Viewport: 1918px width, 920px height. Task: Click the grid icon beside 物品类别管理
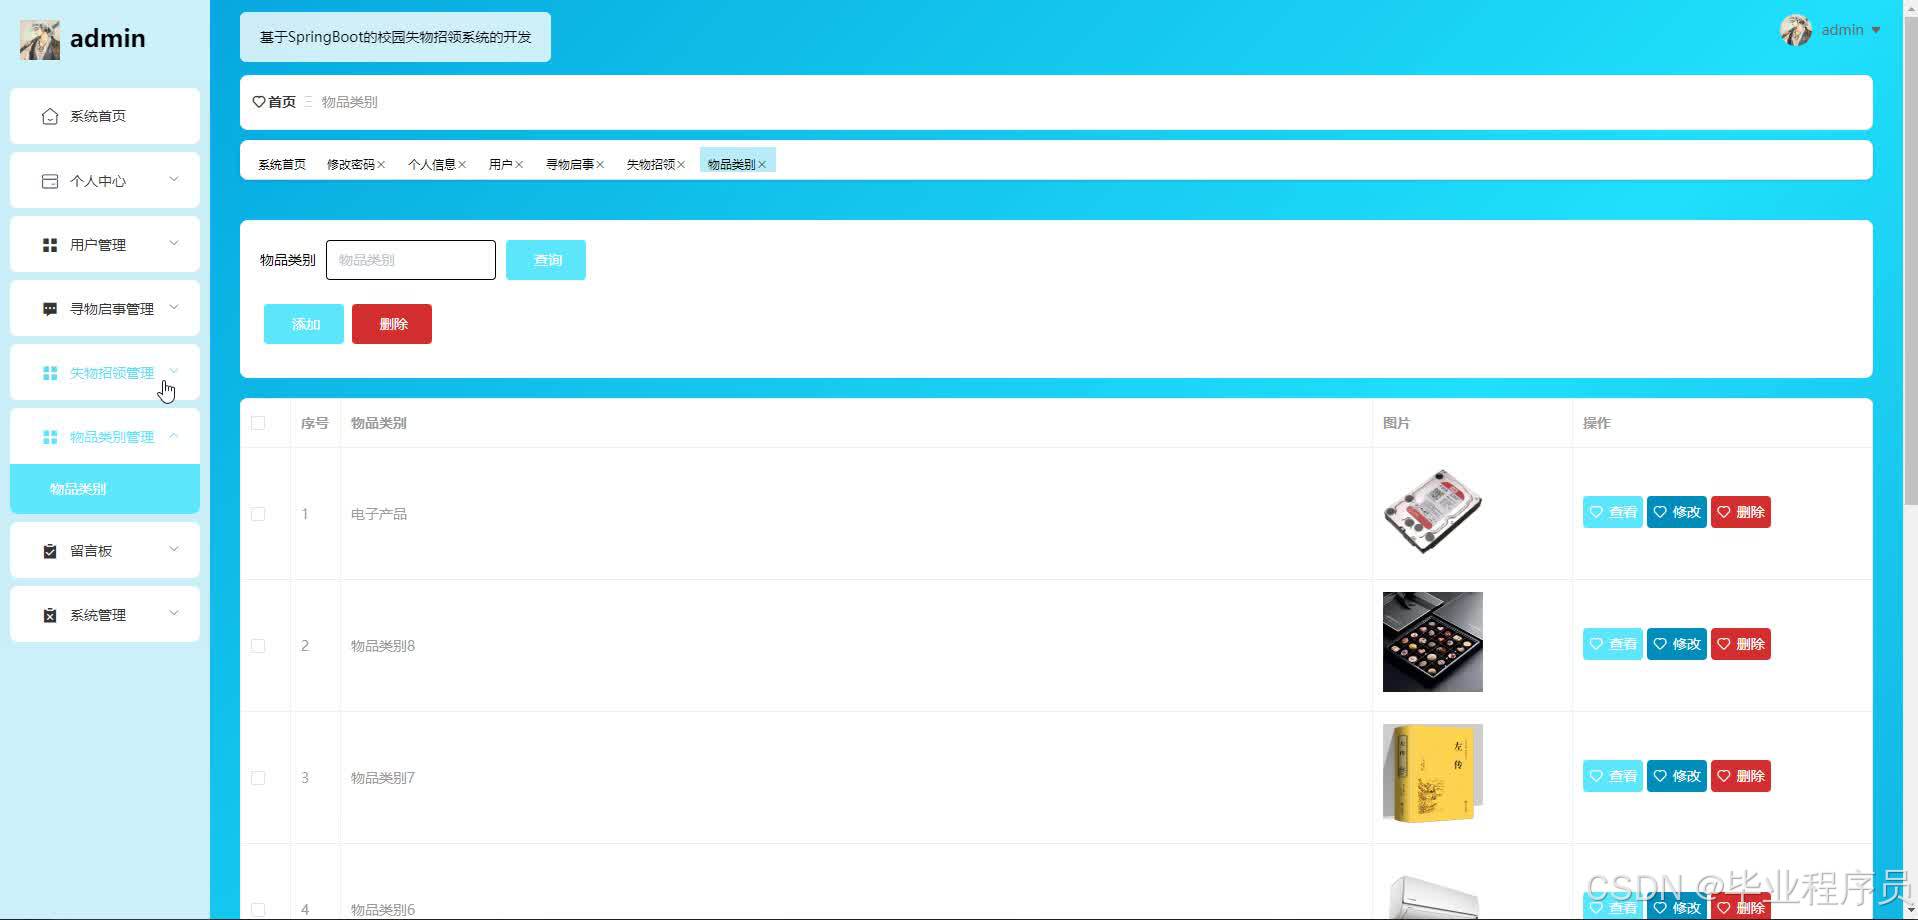tap(50, 437)
